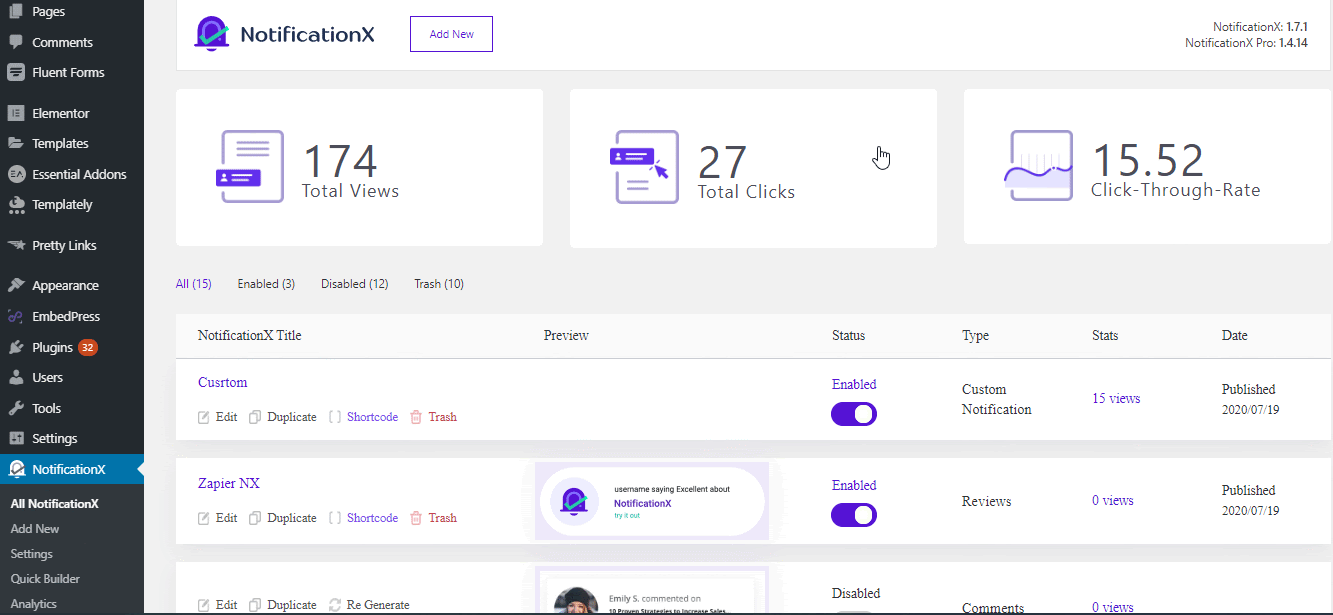Click the Trash bin icon for Zapier NX
This screenshot has width=1333, height=615.
click(416, 518)
